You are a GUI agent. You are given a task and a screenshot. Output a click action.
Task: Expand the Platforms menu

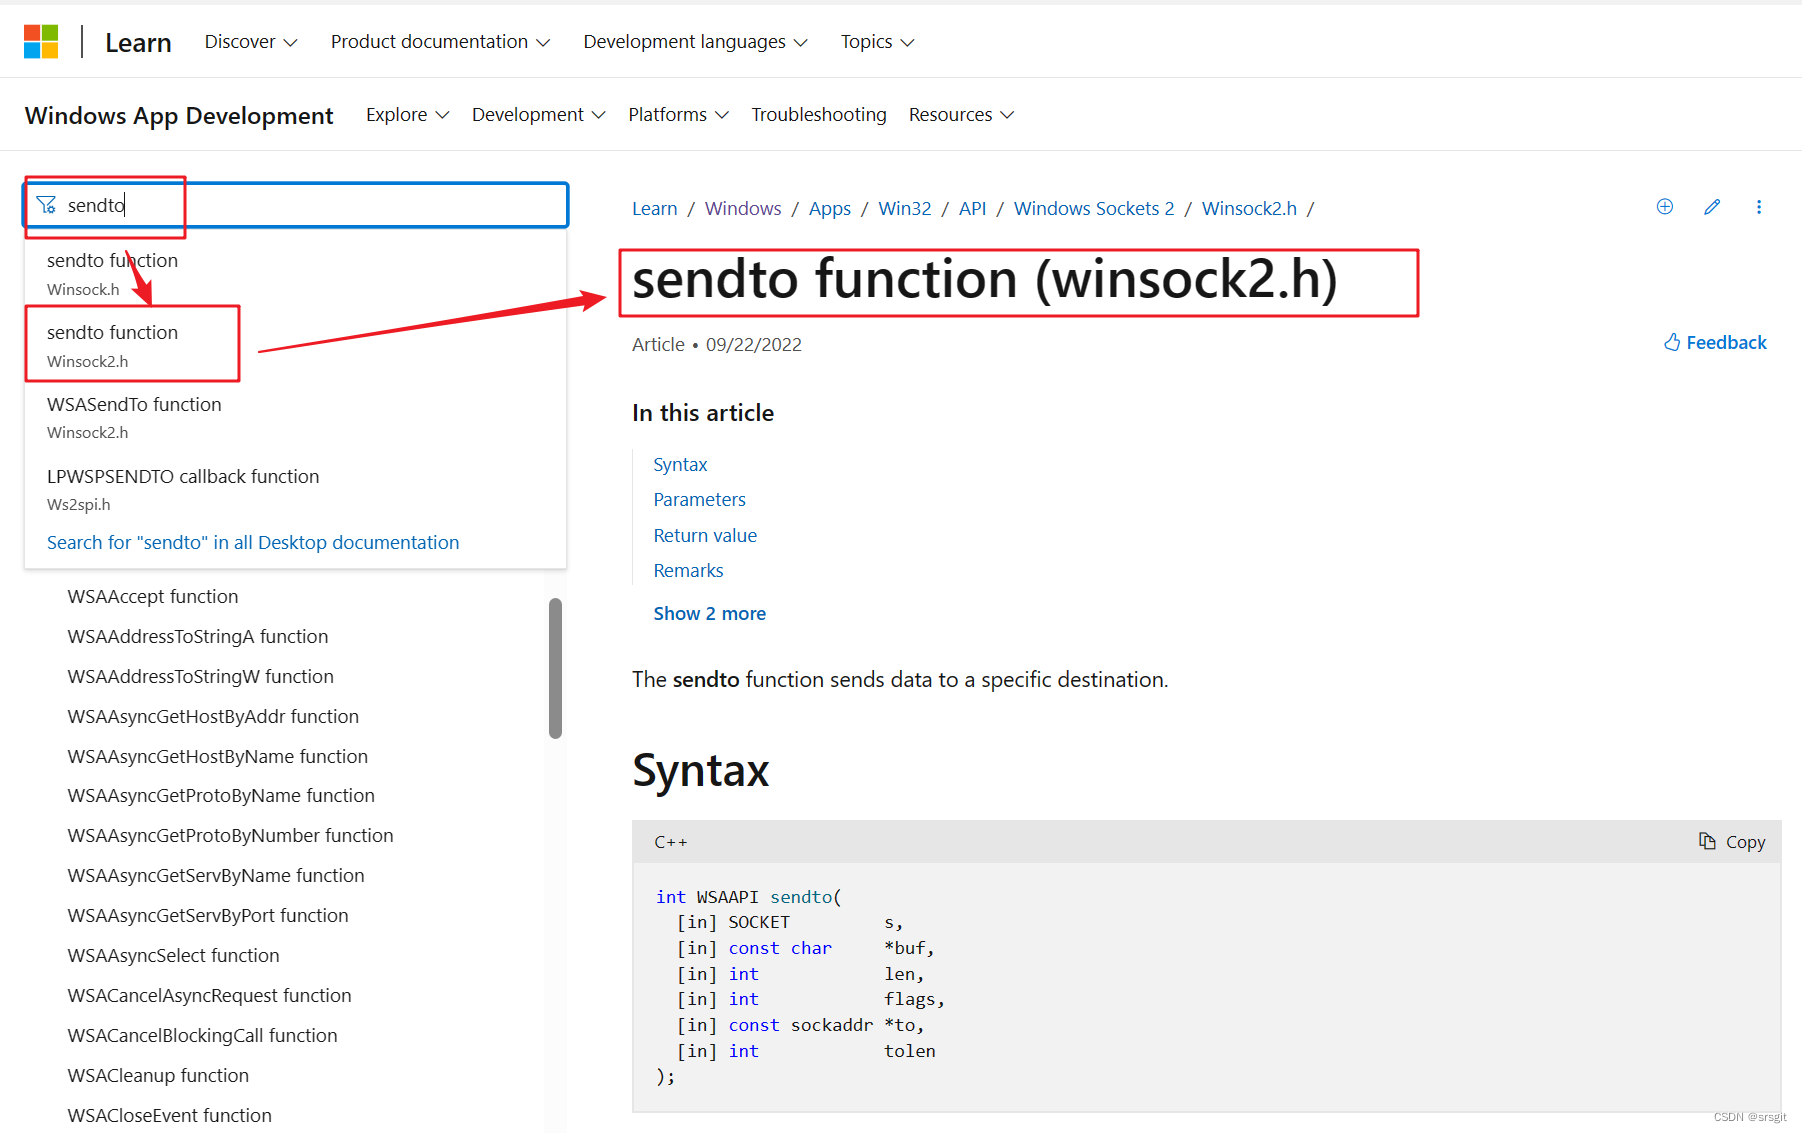(678, 115)
